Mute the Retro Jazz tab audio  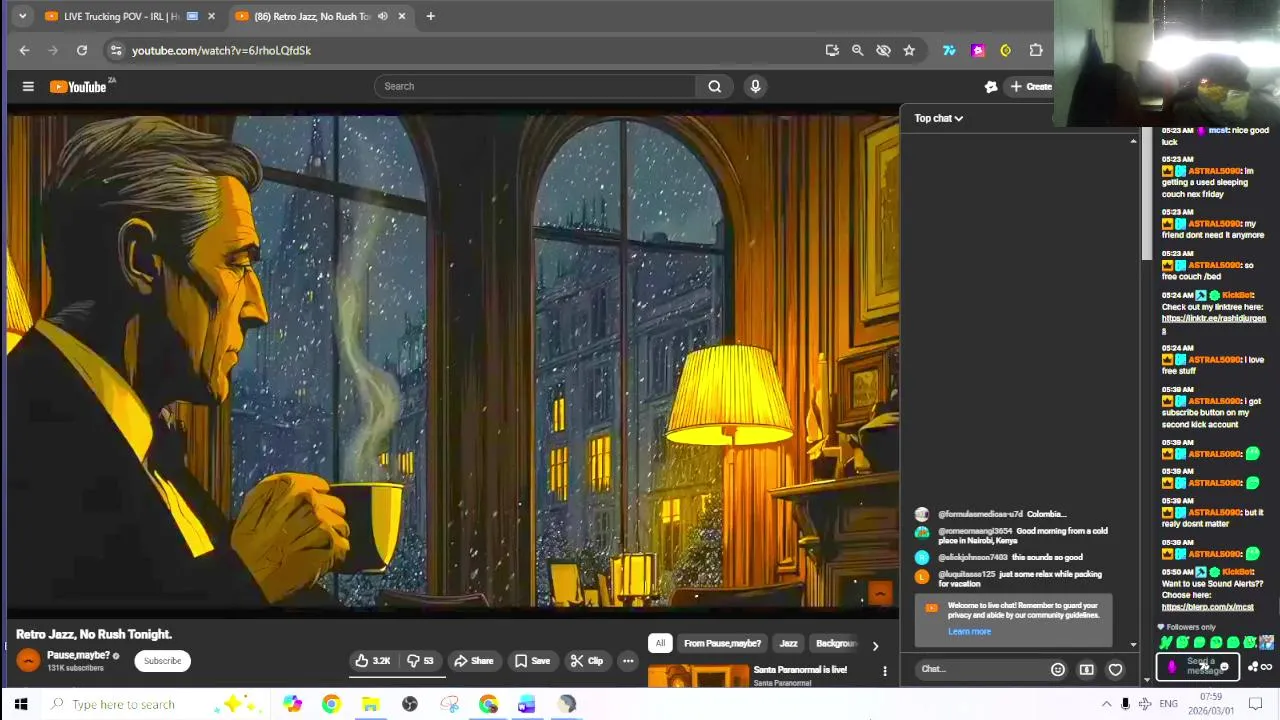(383, 16)
